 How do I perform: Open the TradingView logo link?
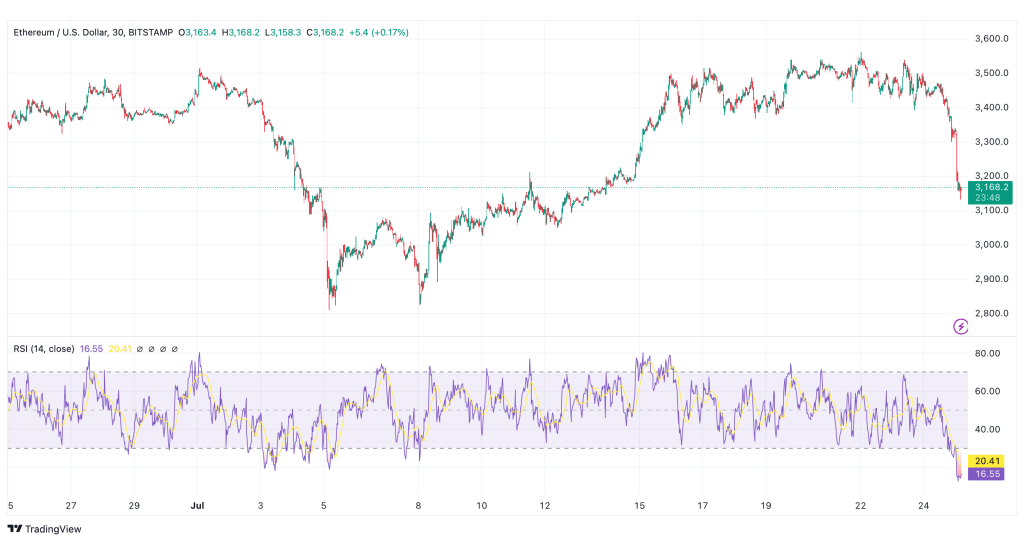44,529
